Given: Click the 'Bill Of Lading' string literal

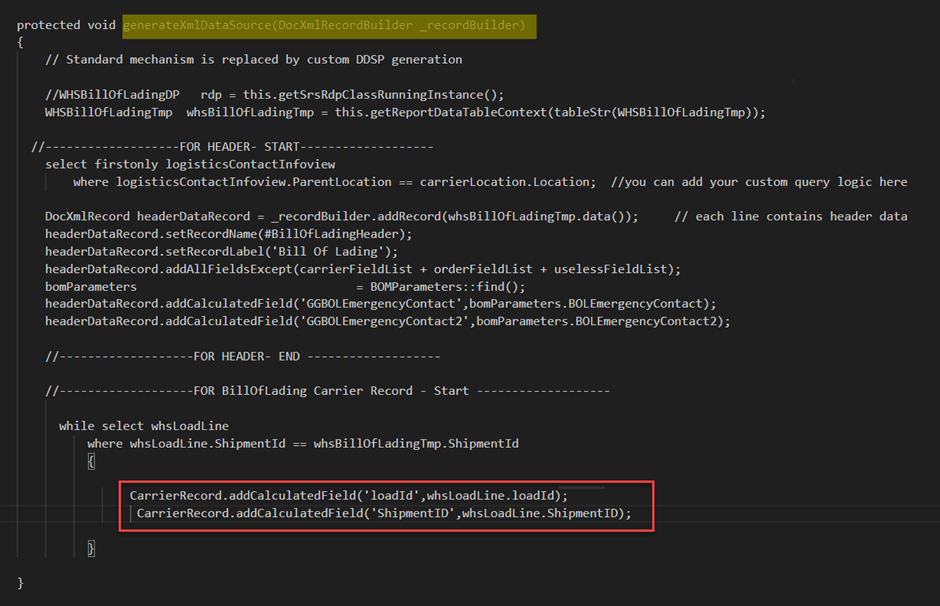Looking at the screenshot, I should (340, 251).
